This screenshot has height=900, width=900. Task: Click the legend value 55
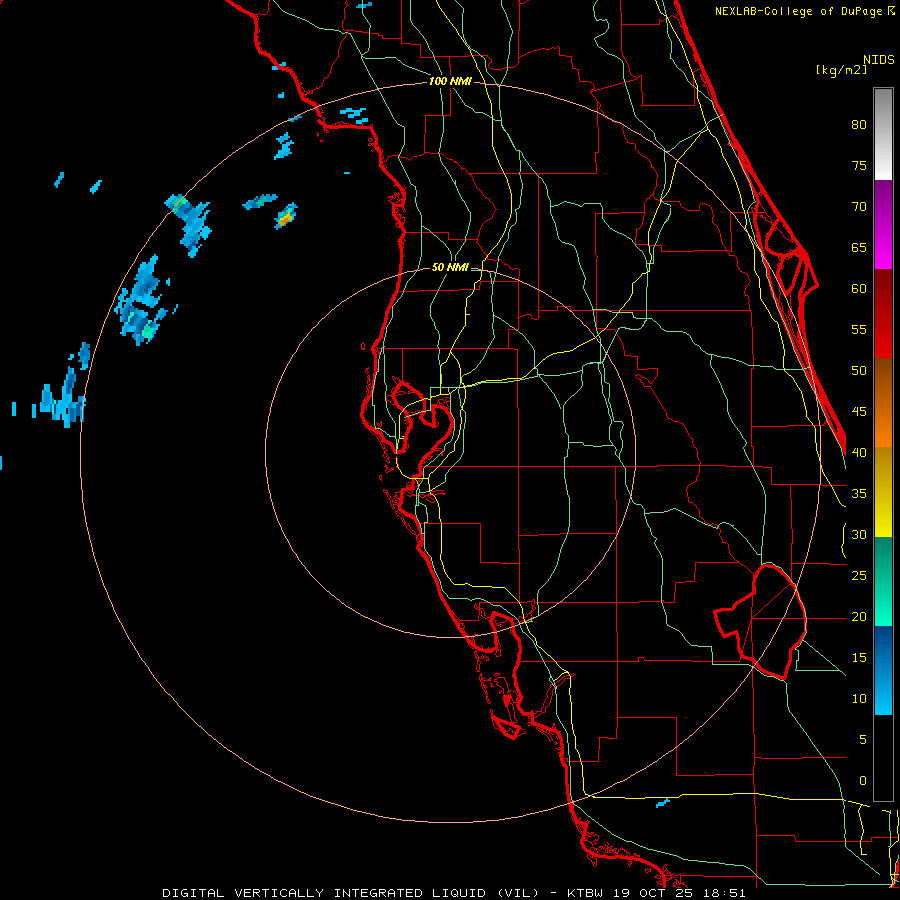pos(859,329)
